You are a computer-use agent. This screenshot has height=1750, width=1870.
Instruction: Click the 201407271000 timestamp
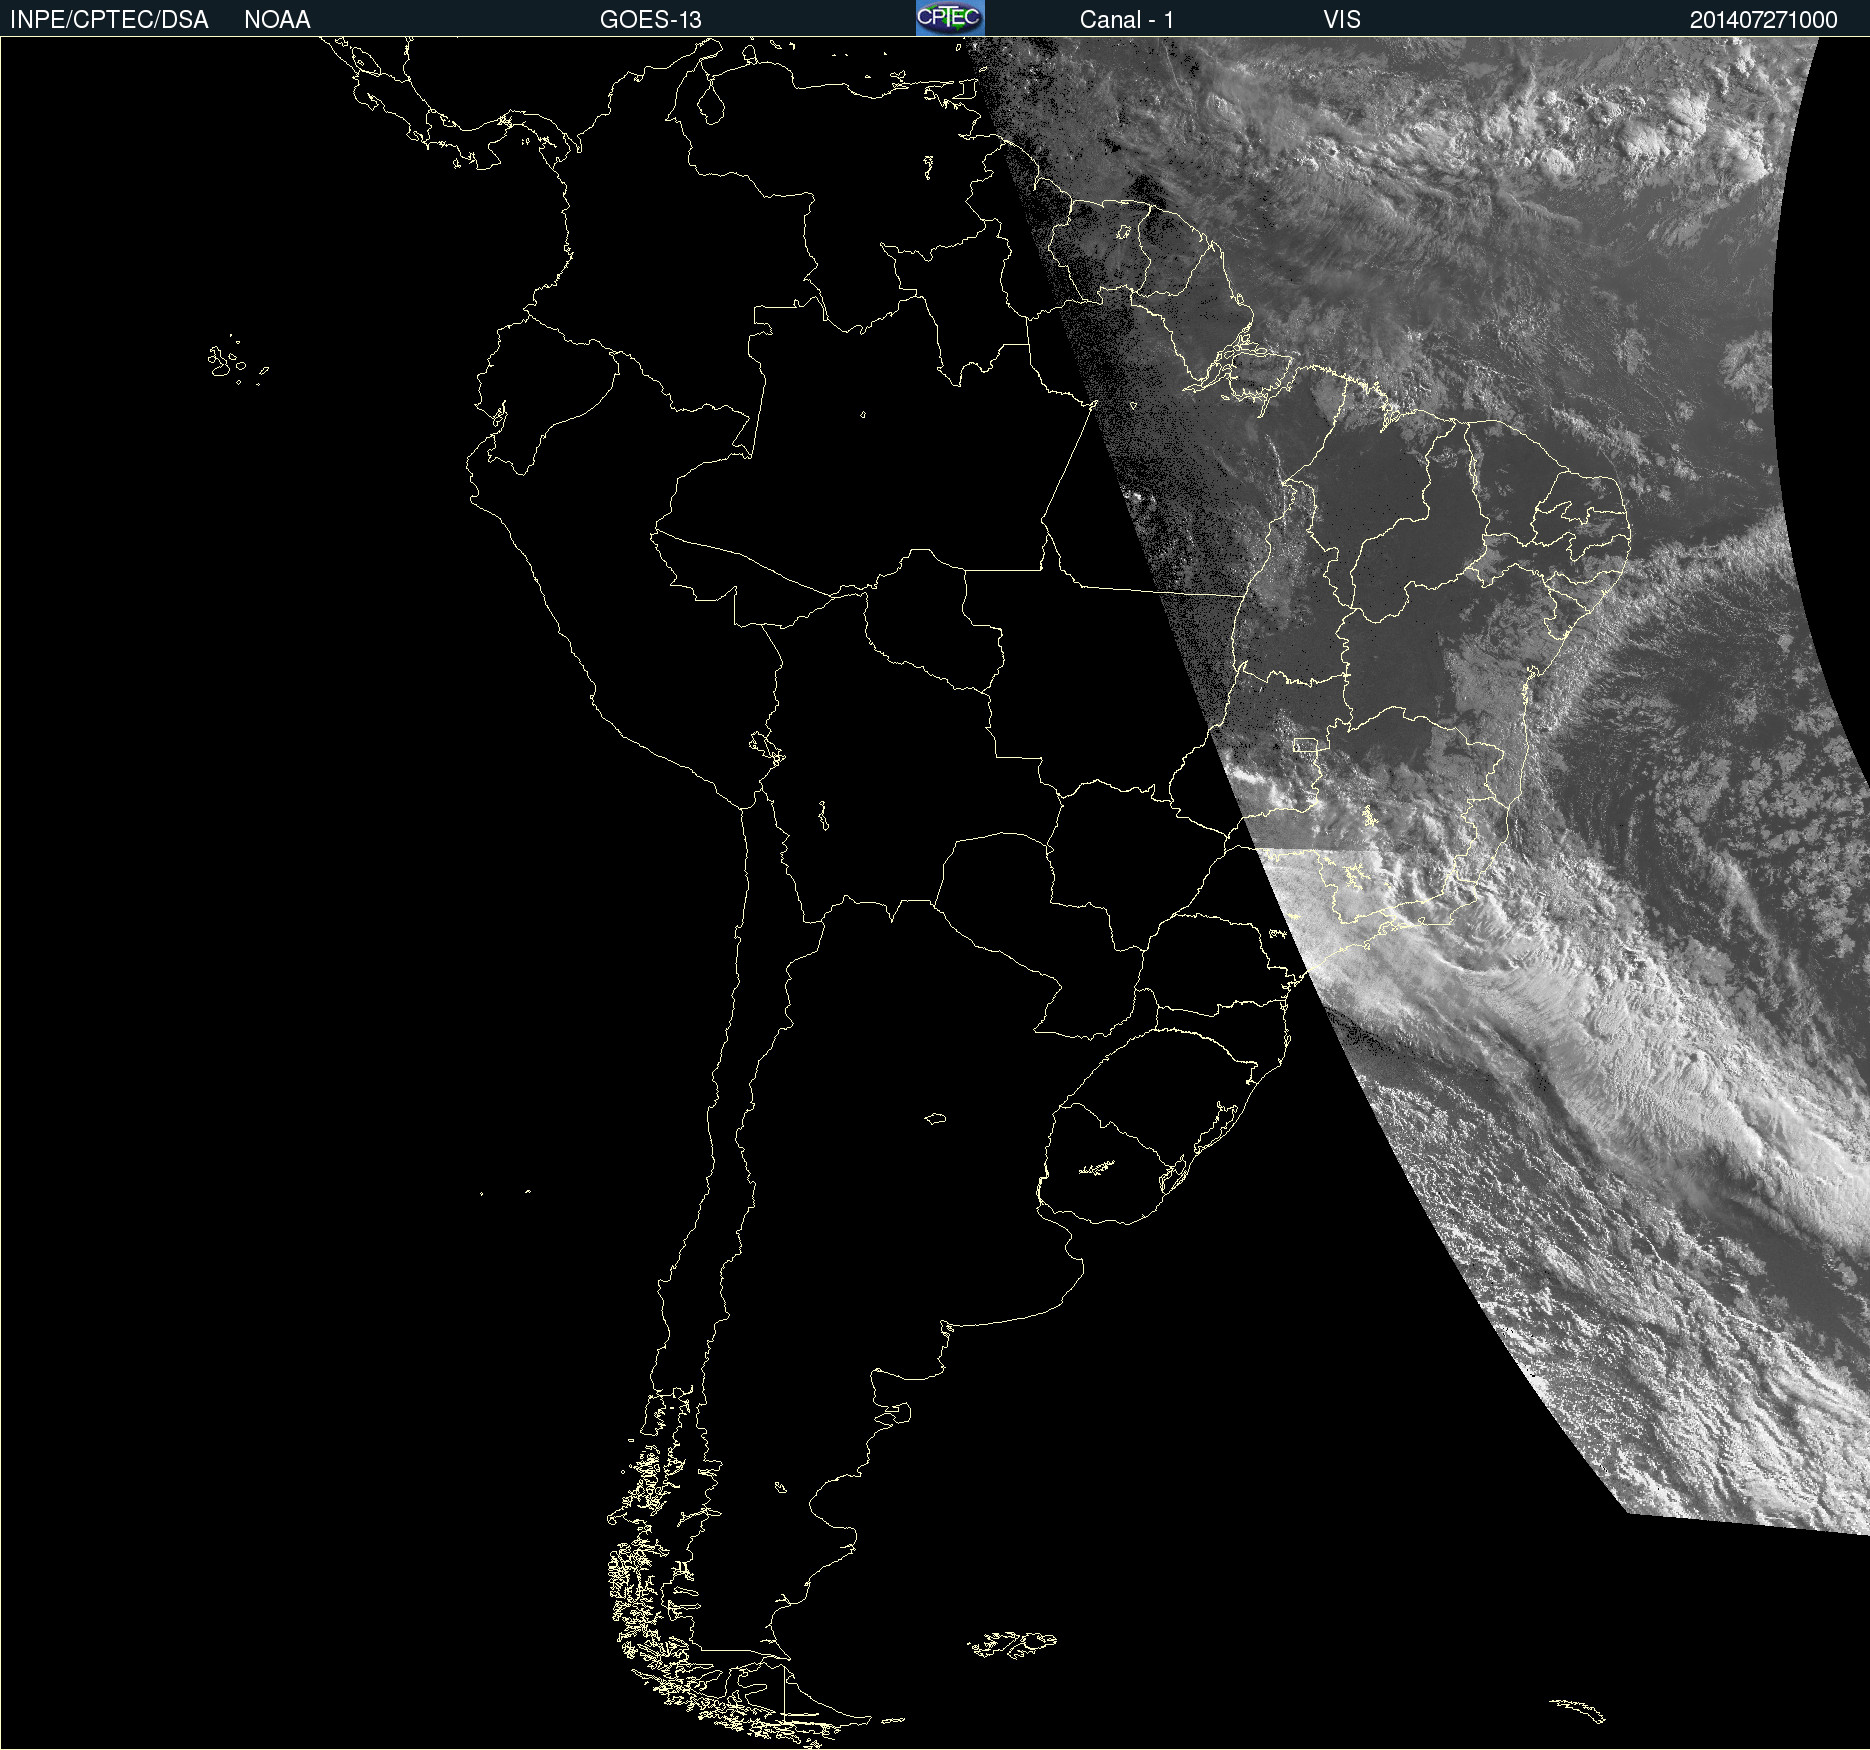[1763, 20]
